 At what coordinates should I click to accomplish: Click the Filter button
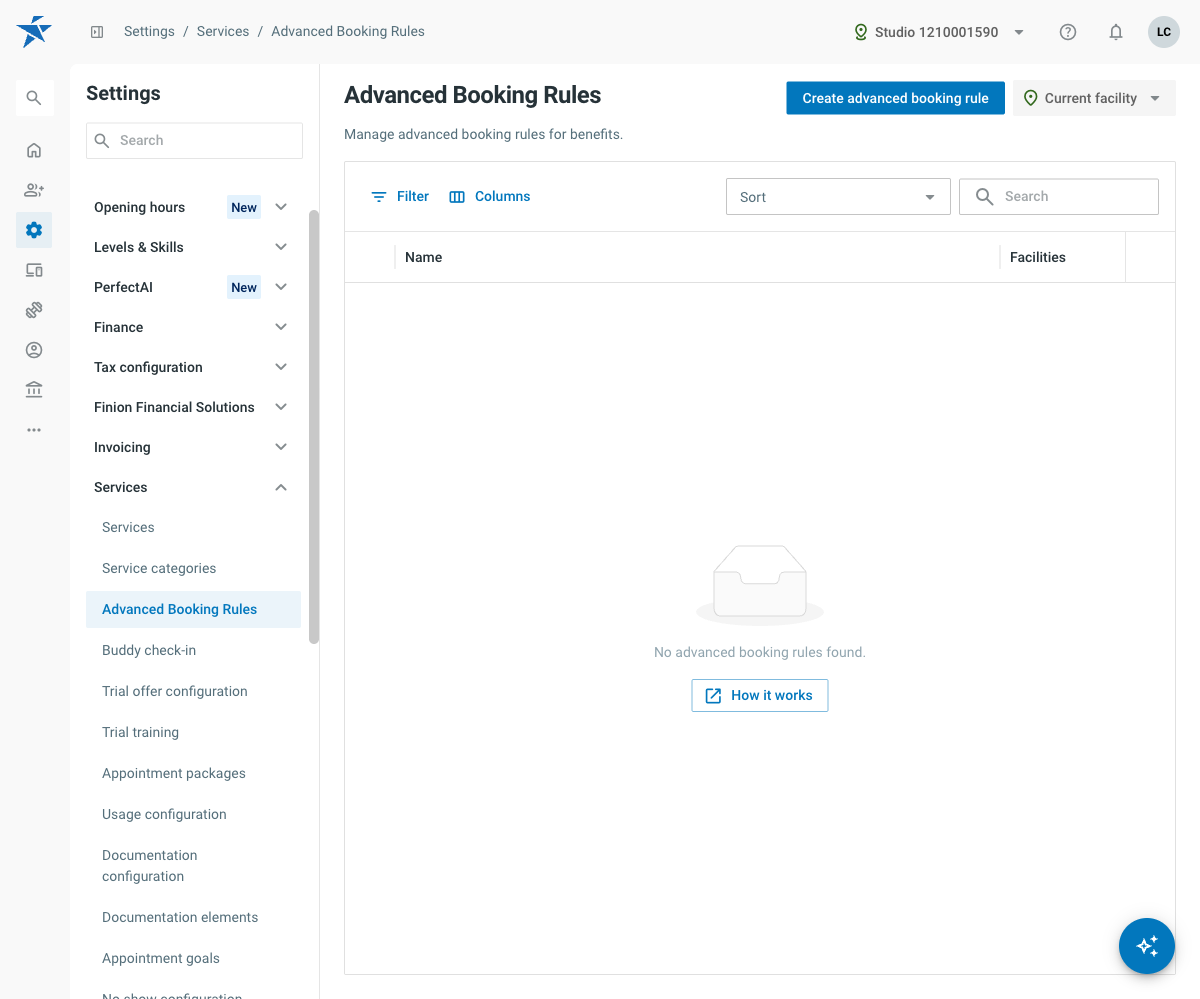[x=400, y=196]
